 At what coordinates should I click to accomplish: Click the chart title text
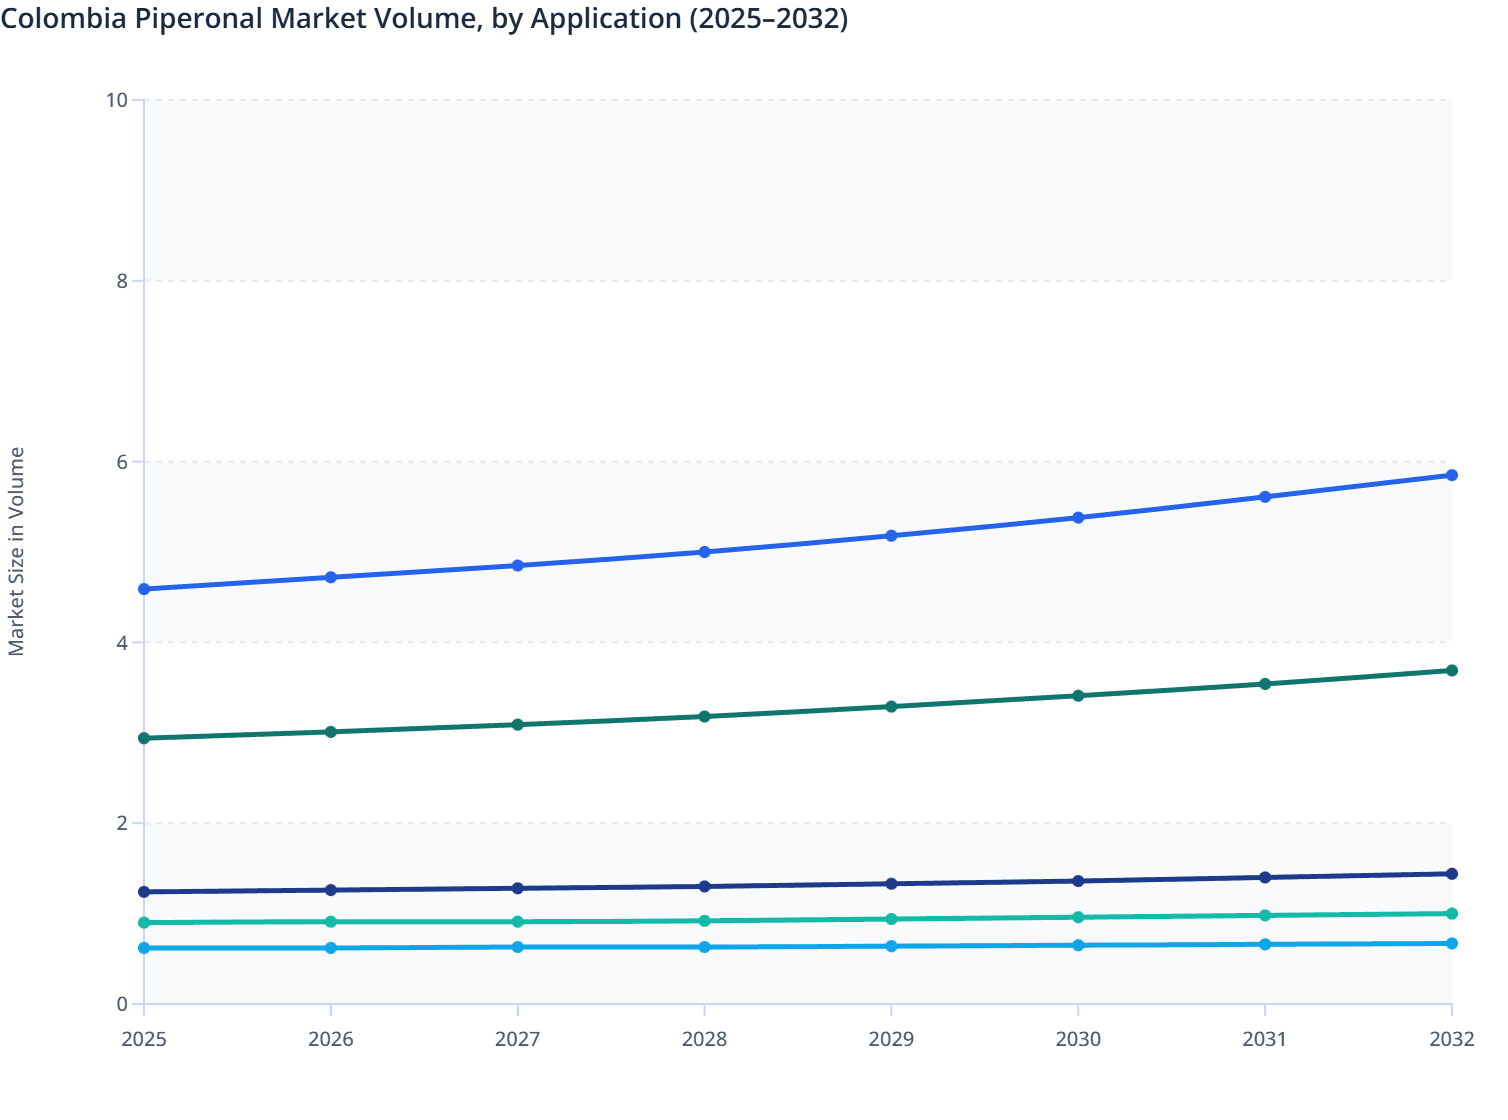coord(424,18)
